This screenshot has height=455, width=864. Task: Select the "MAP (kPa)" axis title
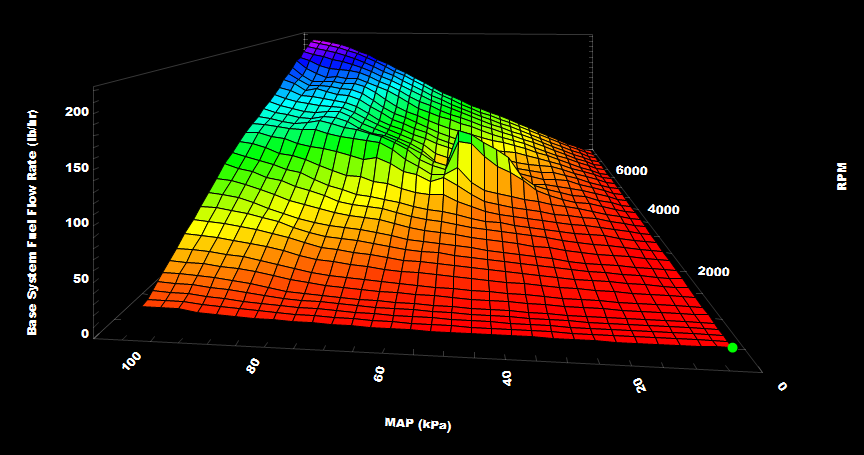(x=418, y=423)
